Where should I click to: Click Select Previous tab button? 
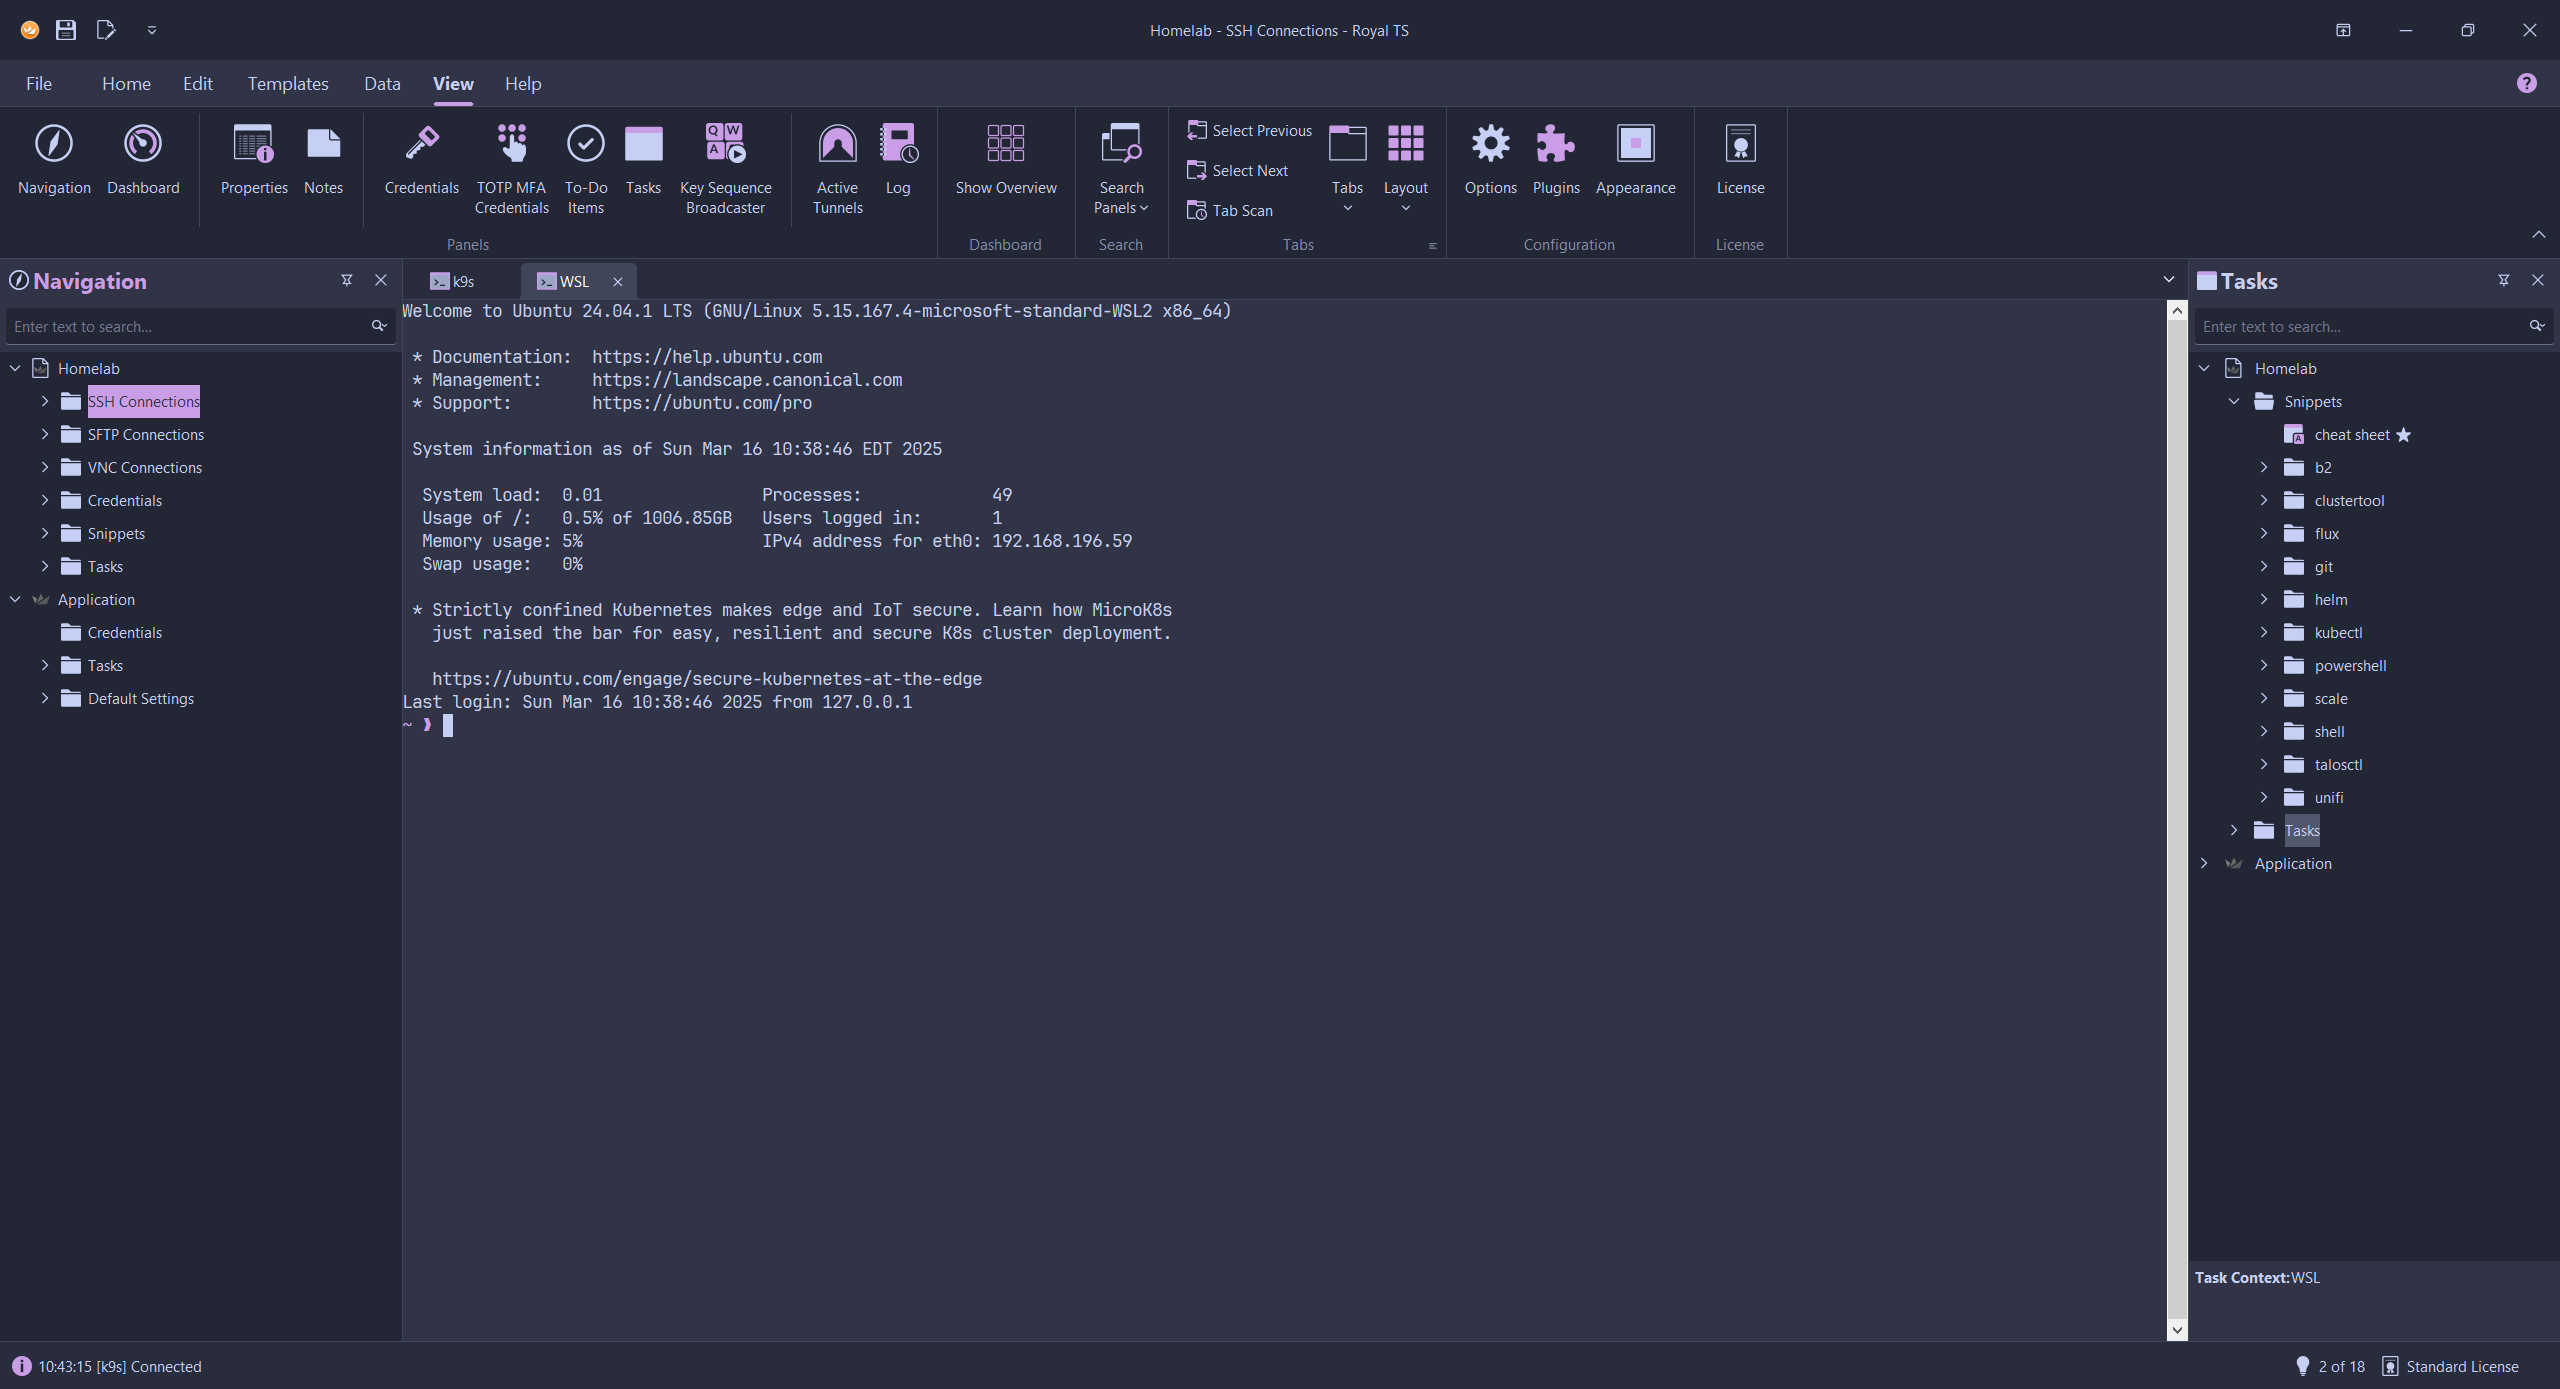pyautogui.click(x=1249, y=131)
